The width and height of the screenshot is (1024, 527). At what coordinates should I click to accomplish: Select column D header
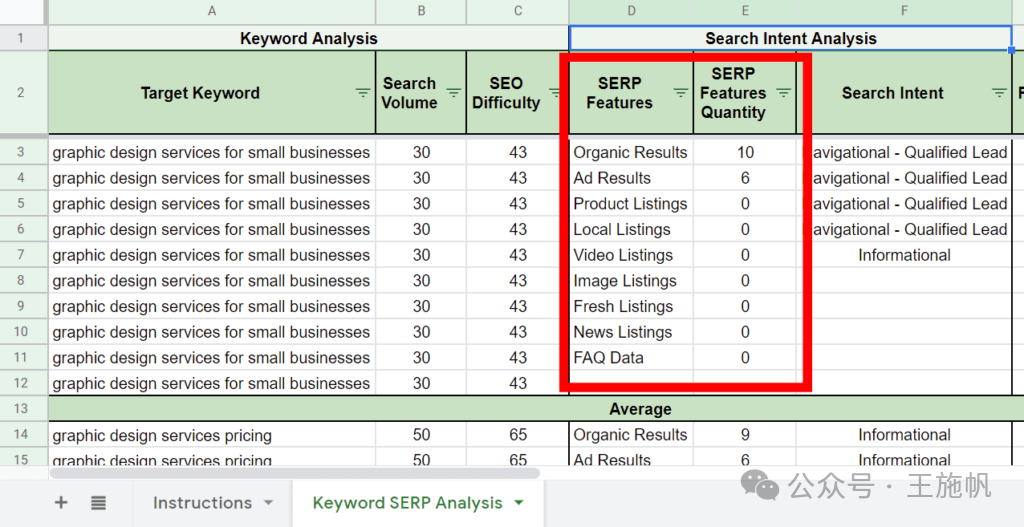[x=631, y=11]
